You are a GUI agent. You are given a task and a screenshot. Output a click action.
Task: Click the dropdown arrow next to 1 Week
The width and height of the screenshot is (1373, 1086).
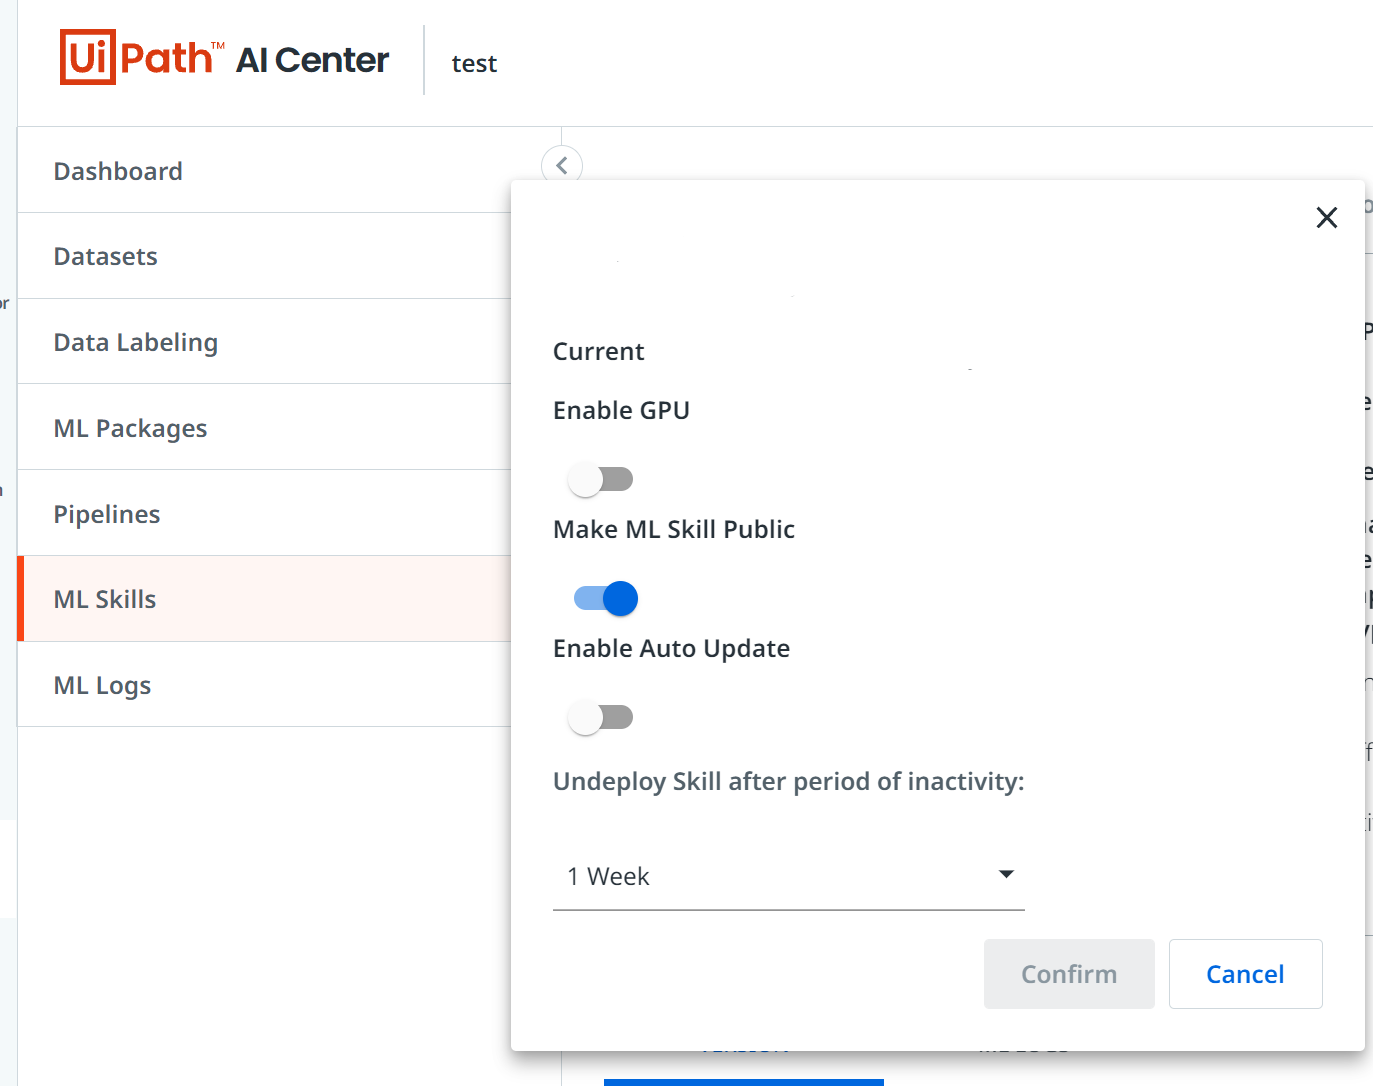[x=1007, y=874]
